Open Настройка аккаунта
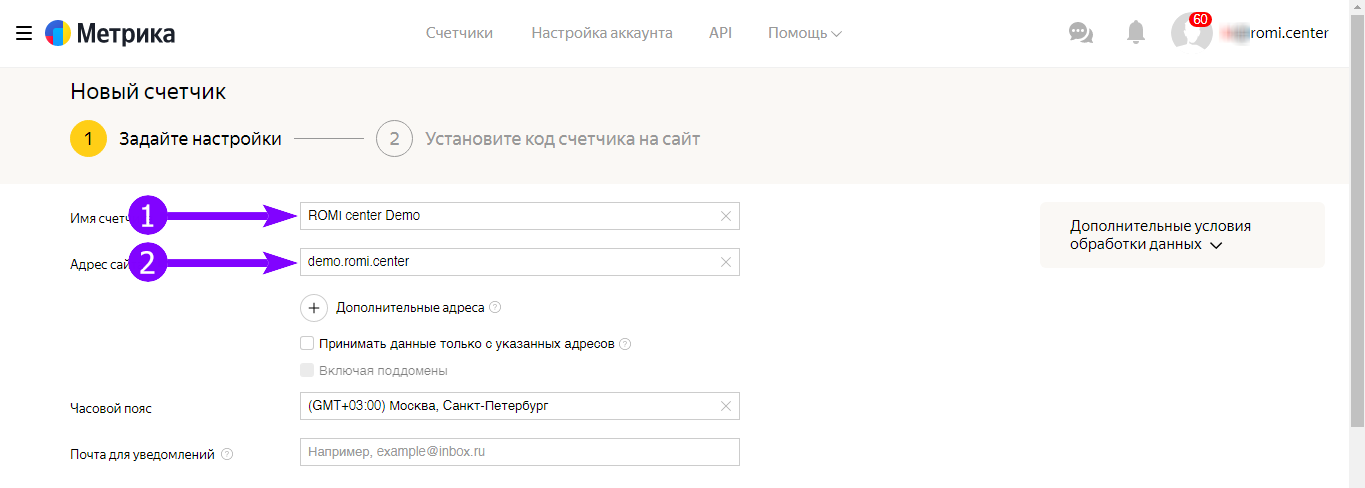Screen dimensions: 1365x488 click(x=602, y=33)
